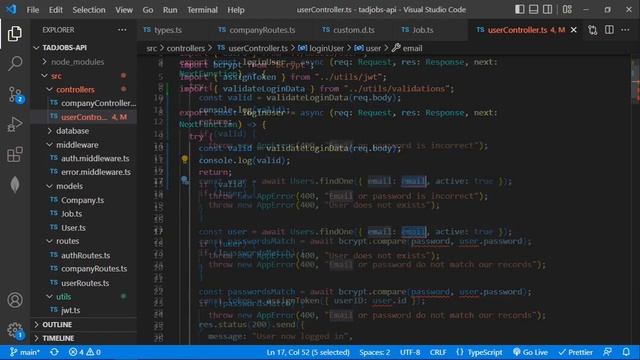
Task: Expand the OUTLINE section
Action: [57, 324]
